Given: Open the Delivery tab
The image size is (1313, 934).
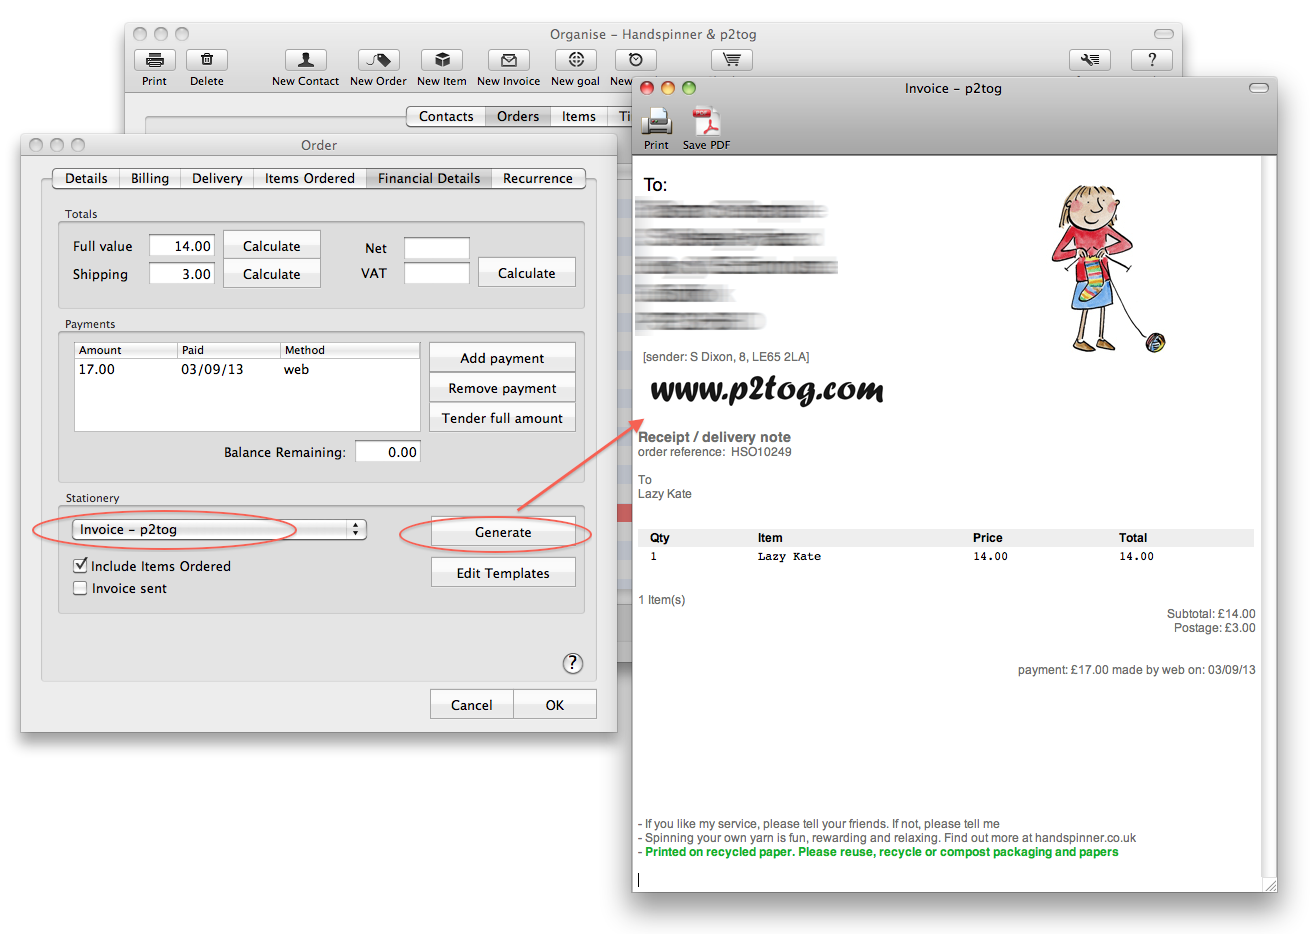Looking at the screenshot, I should click(217, 178).
